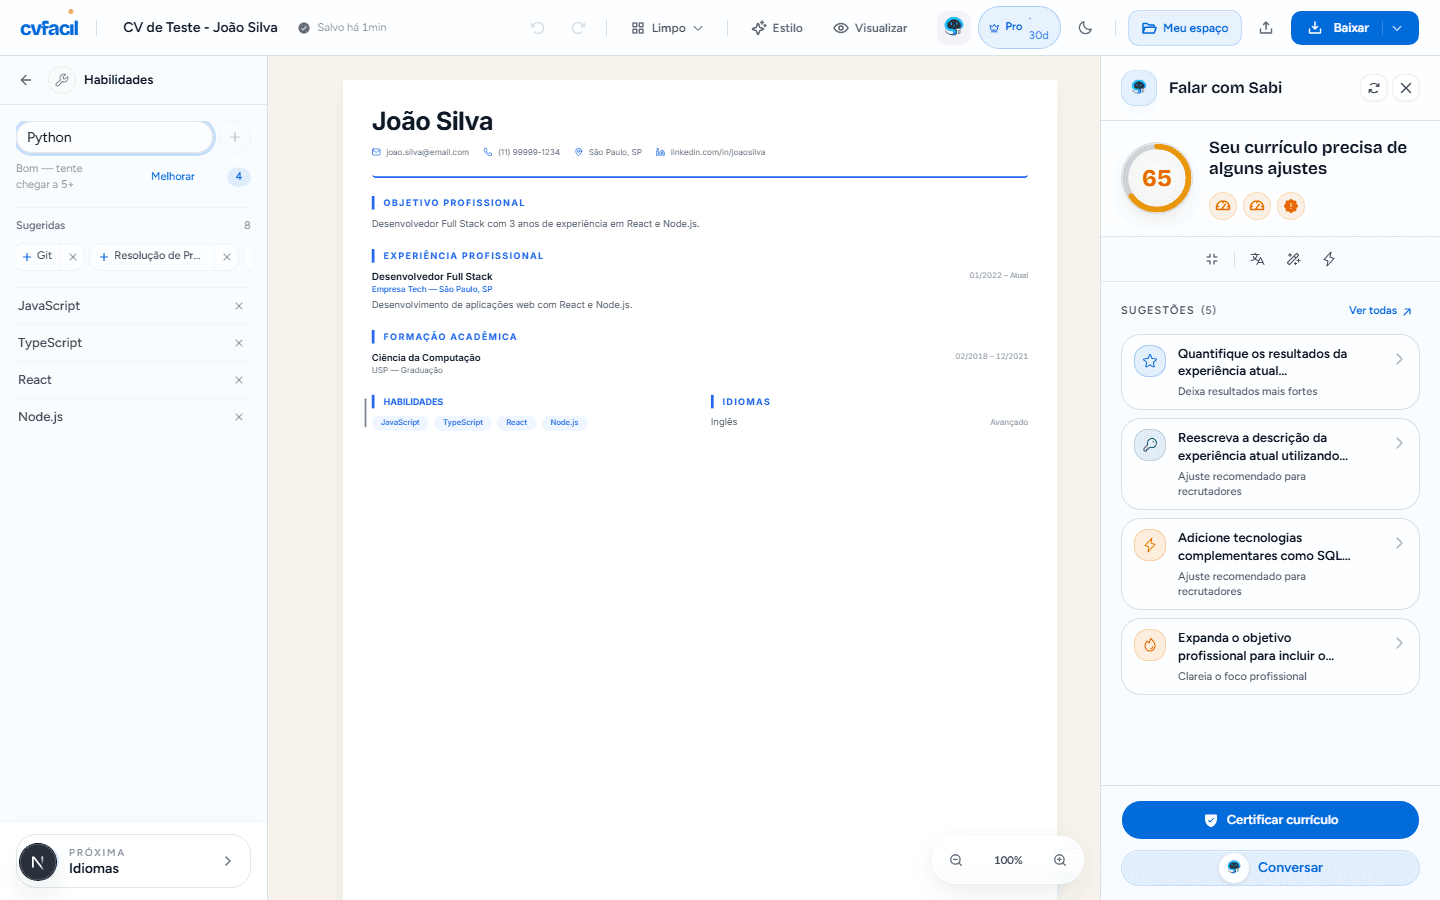Click flame icon on Expanda suggestion
Screen dimensions: 1440x900
pos(1150,645)
